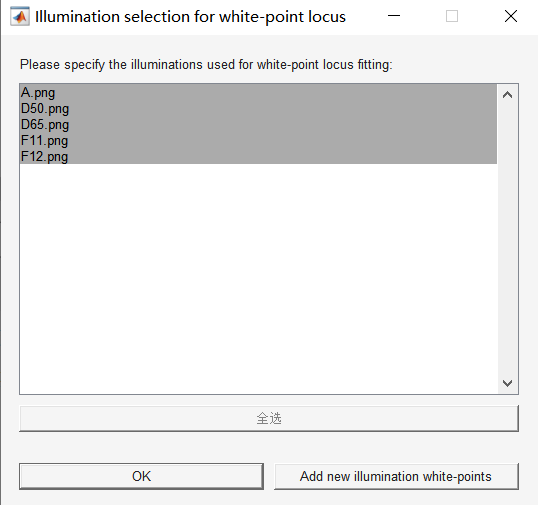Select F12.png in the list
Image resolution: width=538 pixels, height=505 pixels.
click(x=258, y=156)
